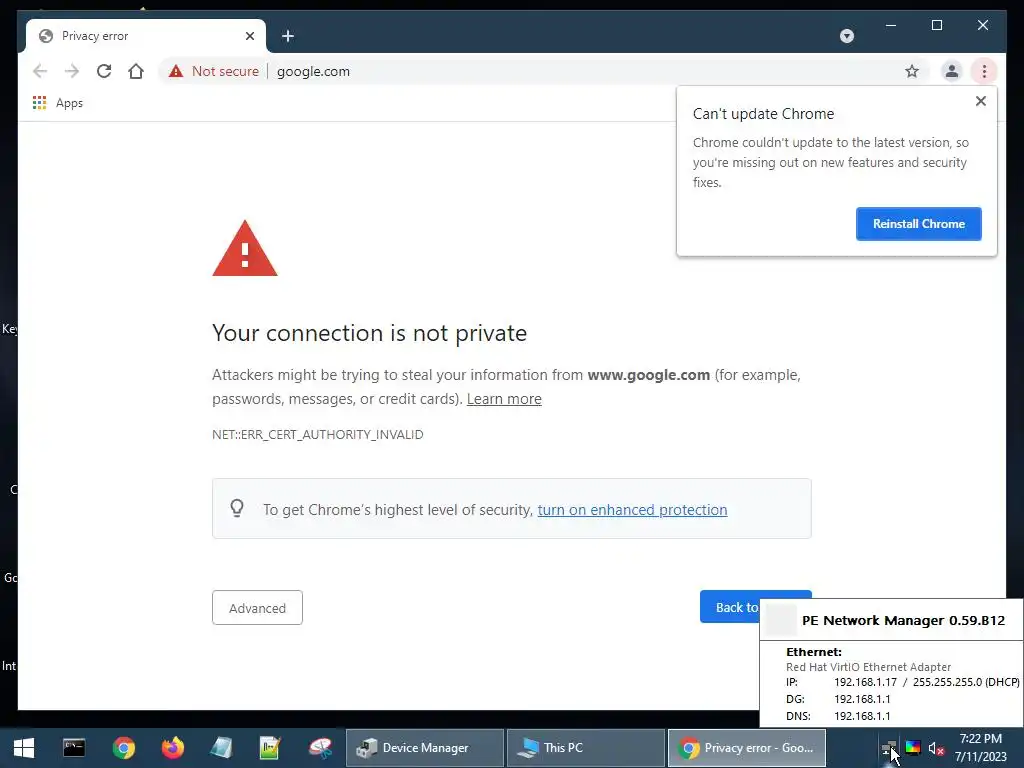This screenshot has width=1024, height=768.
Task: Open the Apps shortcut in bookmarks bar
Action: [x=58, y=103]
